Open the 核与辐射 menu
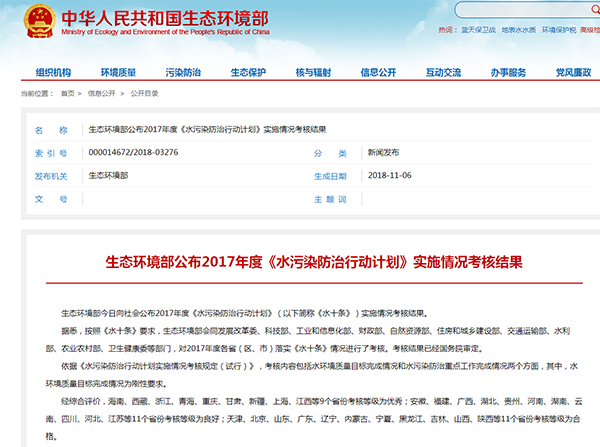 (313, 73)
